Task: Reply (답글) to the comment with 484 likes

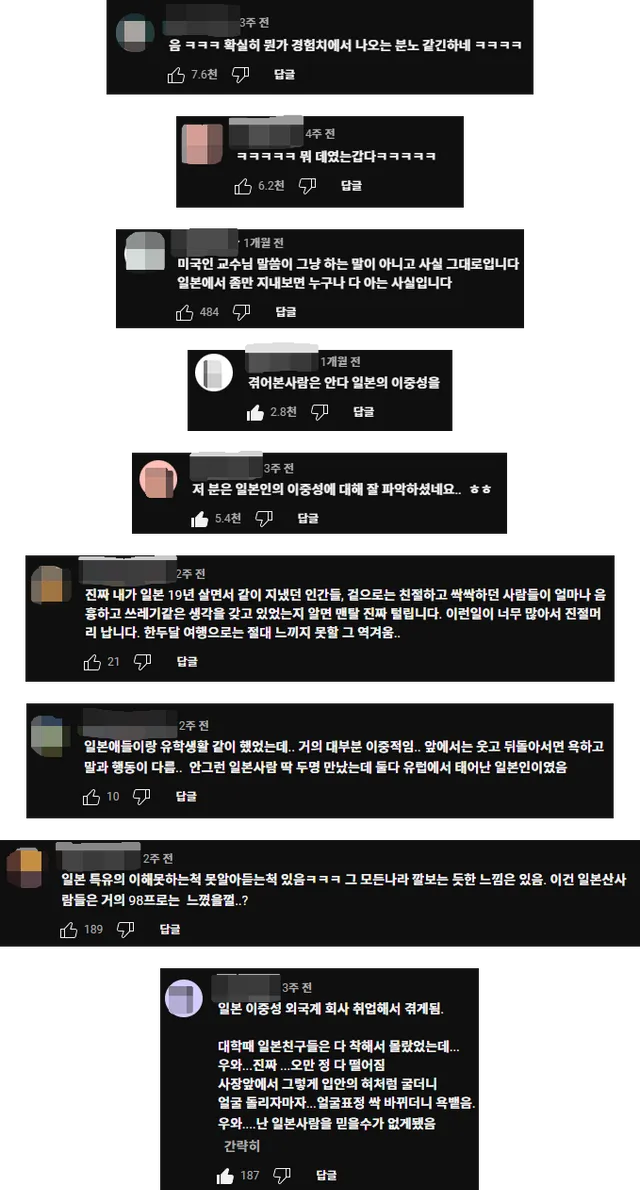Action: tap(286, 312)
